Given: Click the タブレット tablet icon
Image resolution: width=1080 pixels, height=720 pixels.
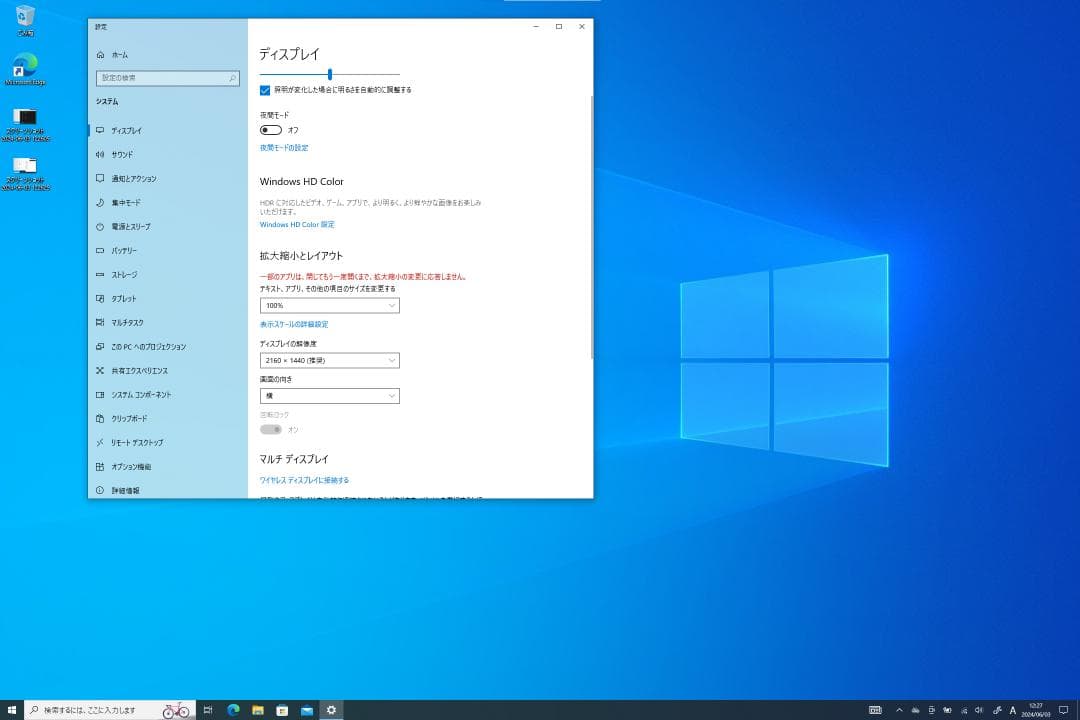Looking at the screenshot, I should [101, 298].
